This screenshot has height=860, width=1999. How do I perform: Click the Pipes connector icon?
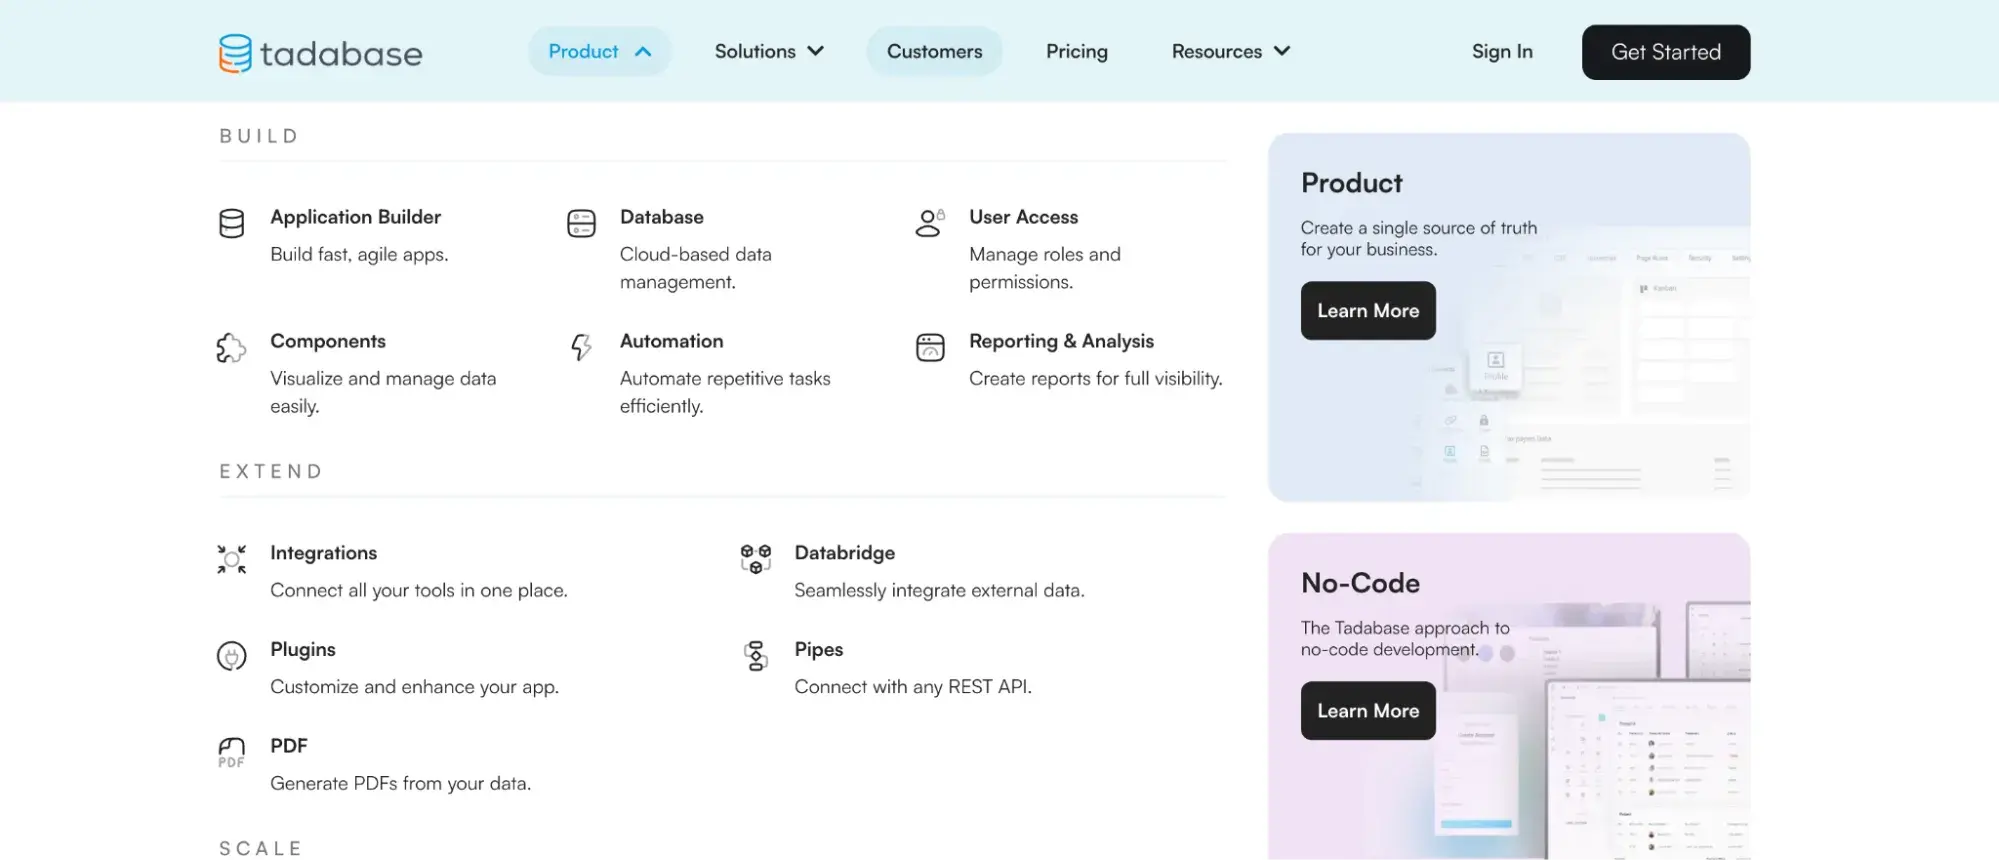[x=756, y=656]
